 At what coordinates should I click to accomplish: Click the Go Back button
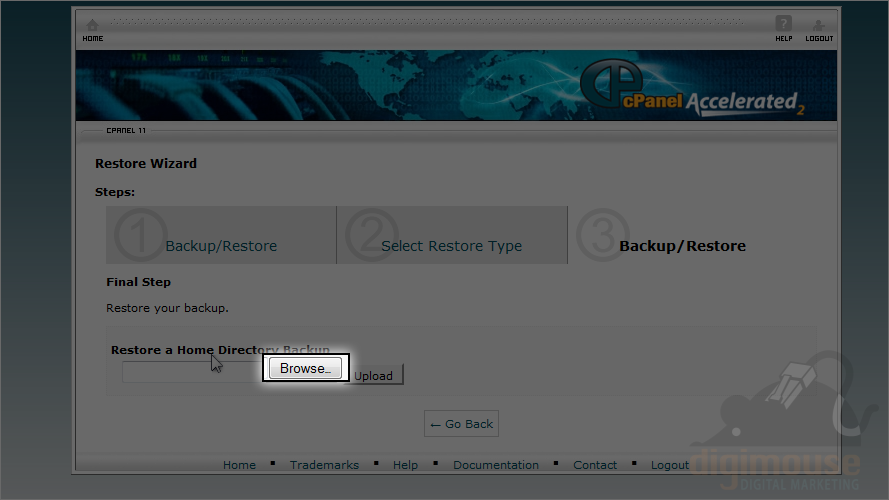coord(461,424)
